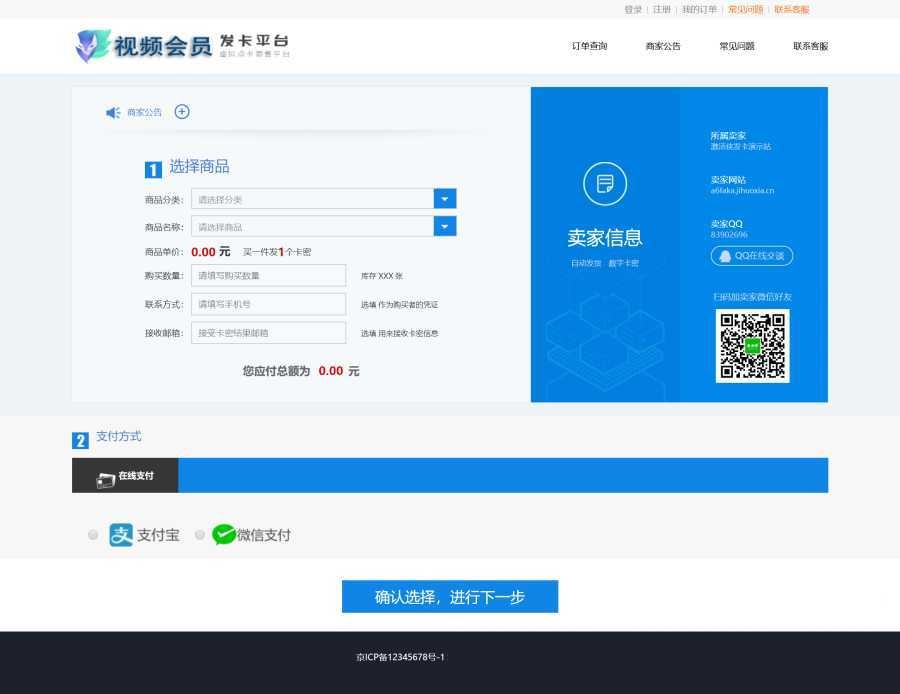This screenshot has width=900, height=694.
Task: Select the 微信支付 radio button
Action: pos(200,535)
